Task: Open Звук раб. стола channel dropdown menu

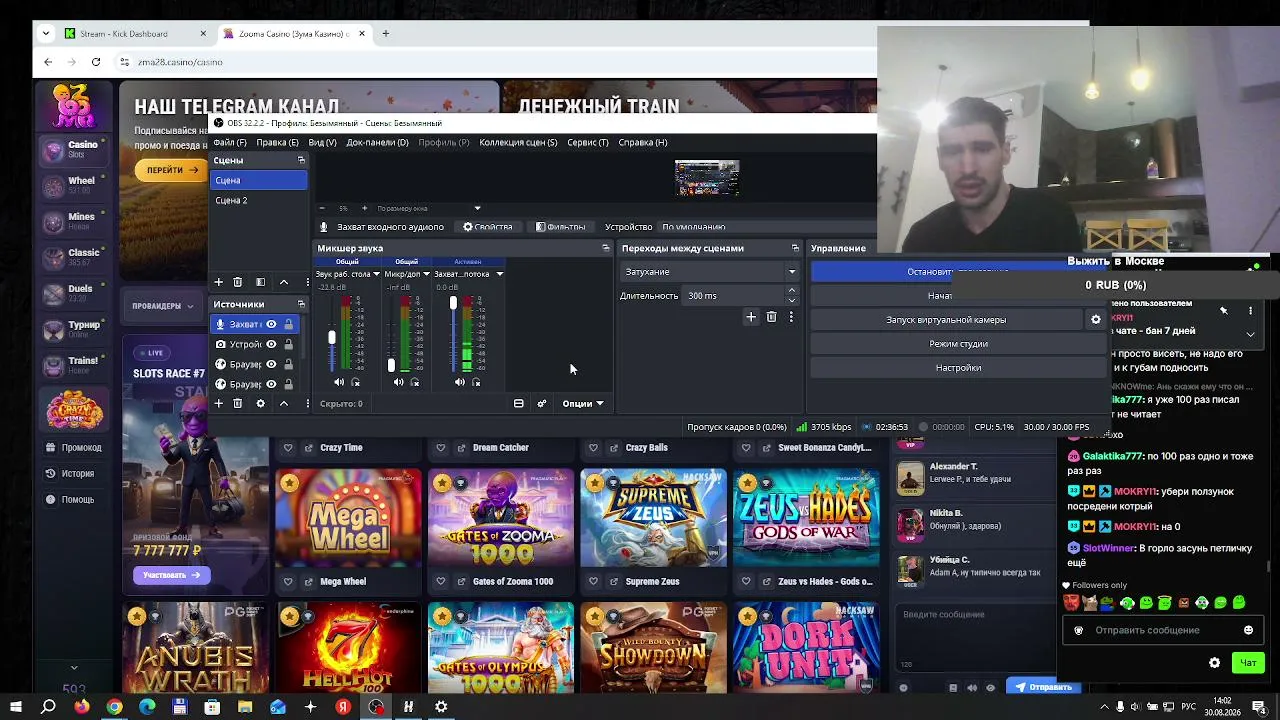Action: click(377, 274)
